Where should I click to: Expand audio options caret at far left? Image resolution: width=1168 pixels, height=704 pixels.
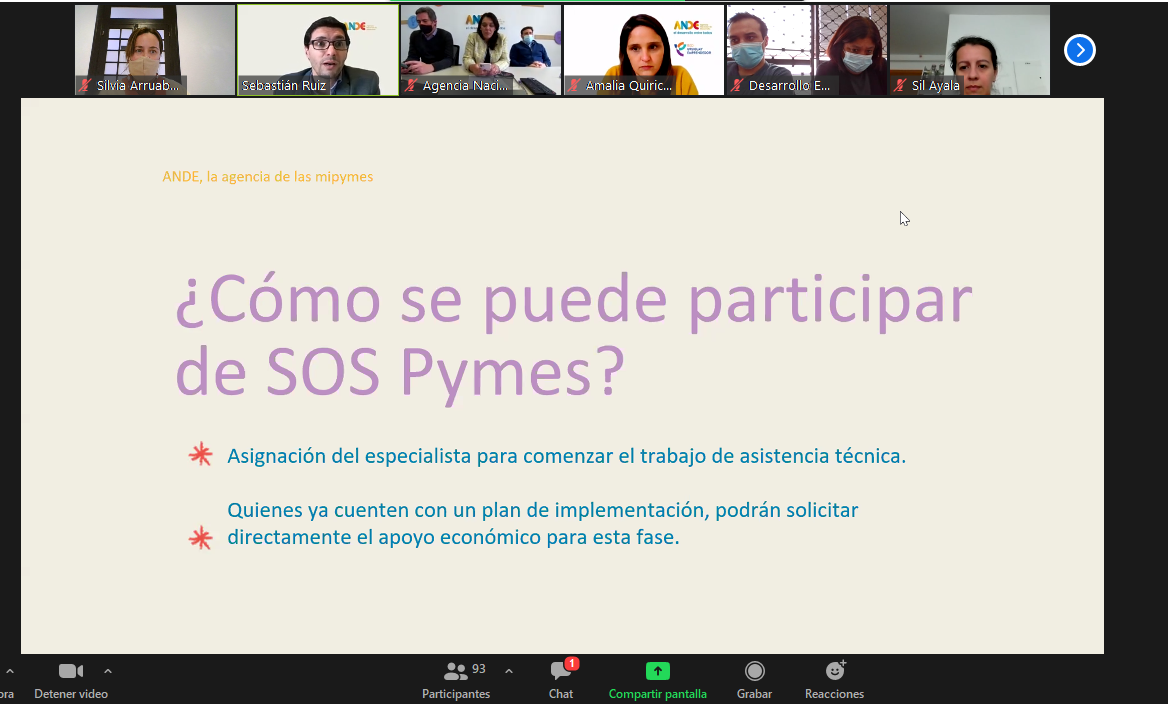(x=10, y=671)
